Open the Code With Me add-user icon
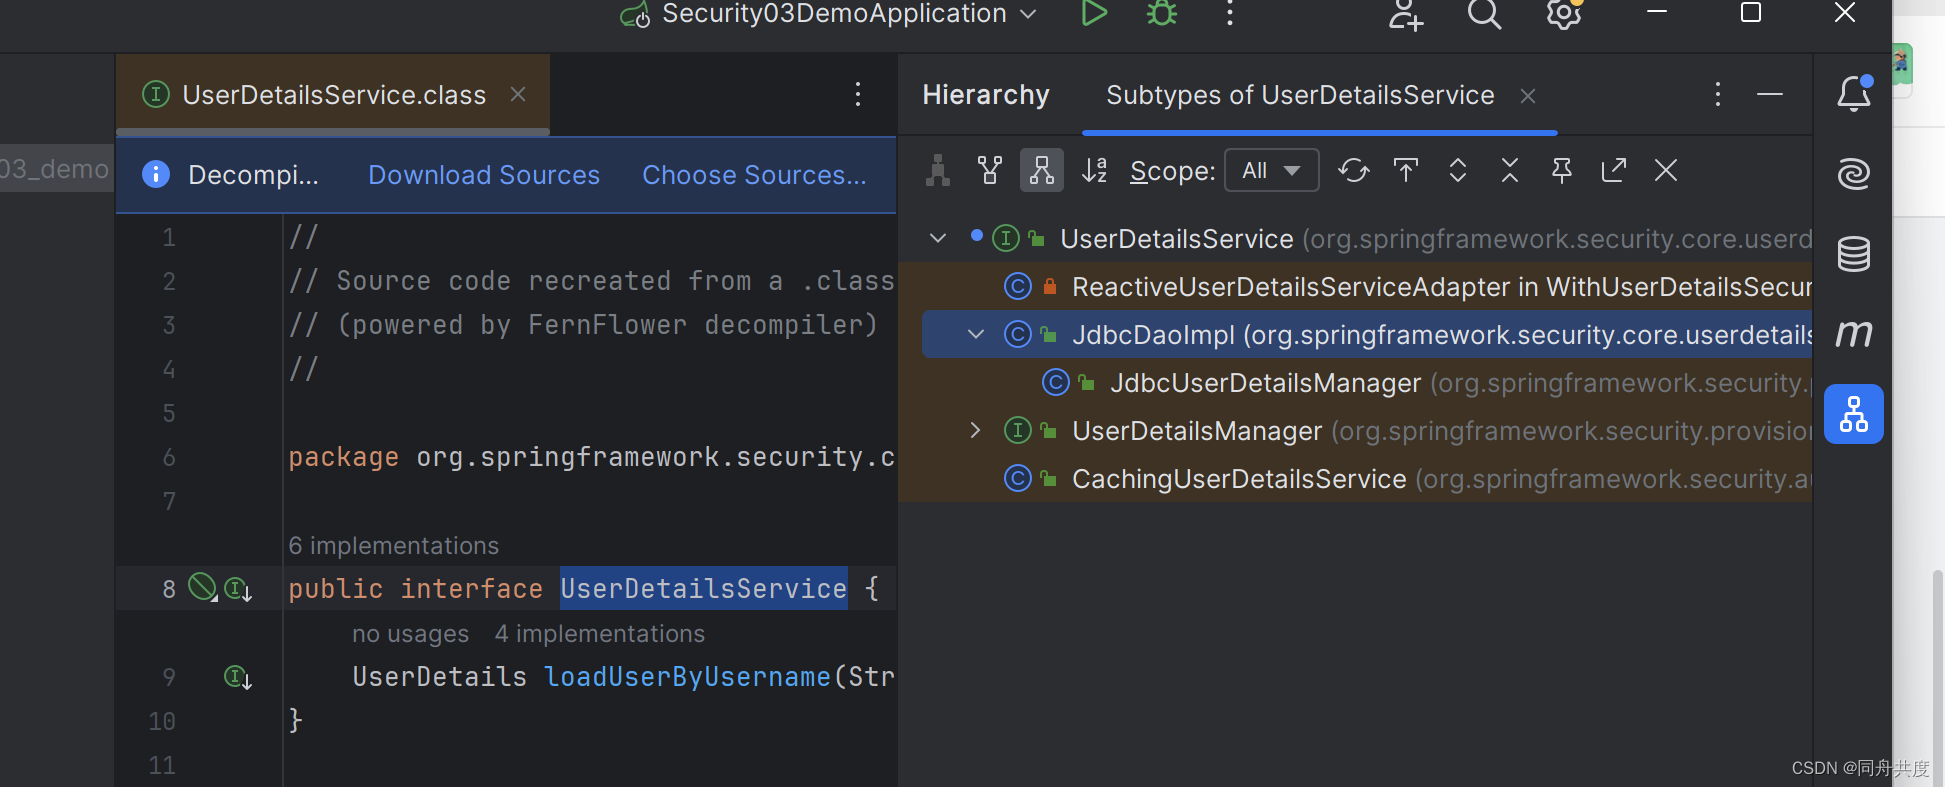1945x787 pixels. pos(1405,14)
